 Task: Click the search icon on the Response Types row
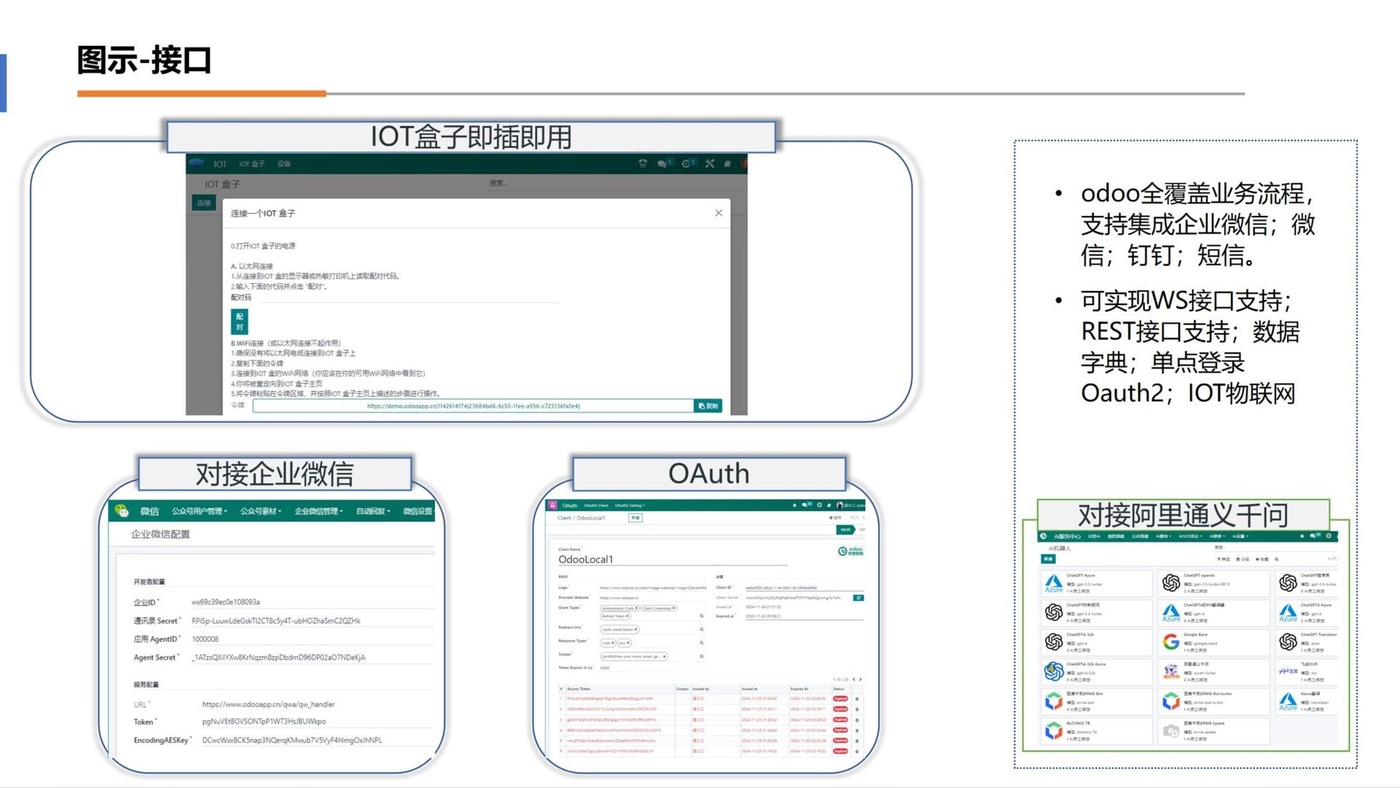702,643
